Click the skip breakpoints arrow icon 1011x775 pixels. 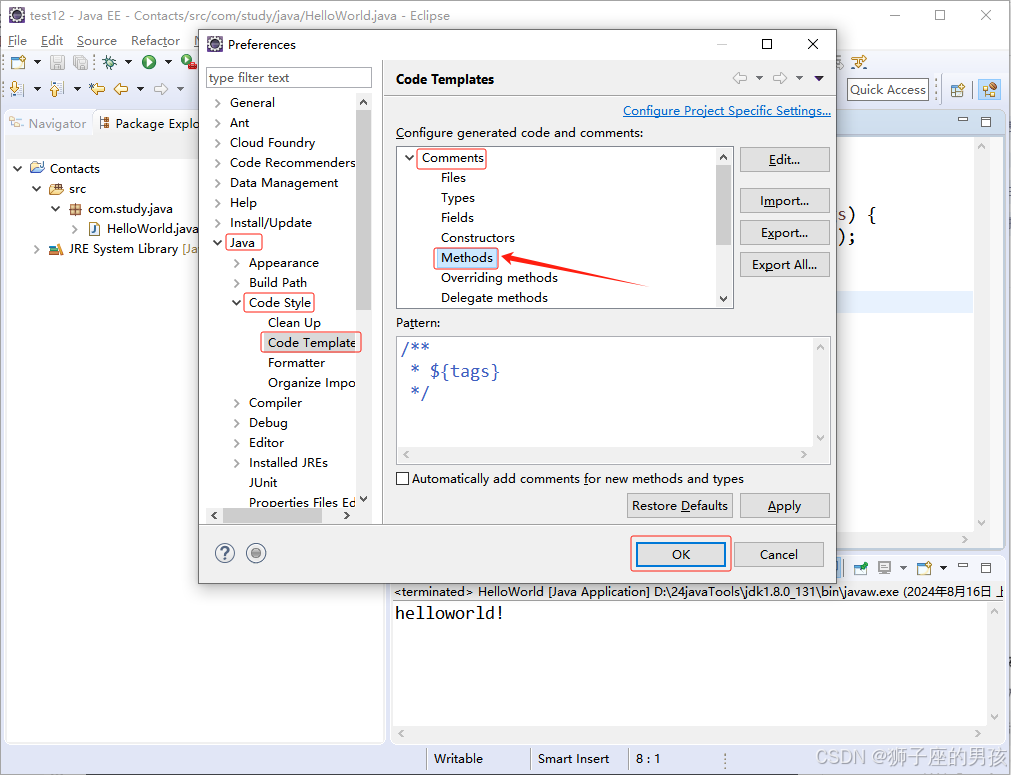(x=859, y=63)
